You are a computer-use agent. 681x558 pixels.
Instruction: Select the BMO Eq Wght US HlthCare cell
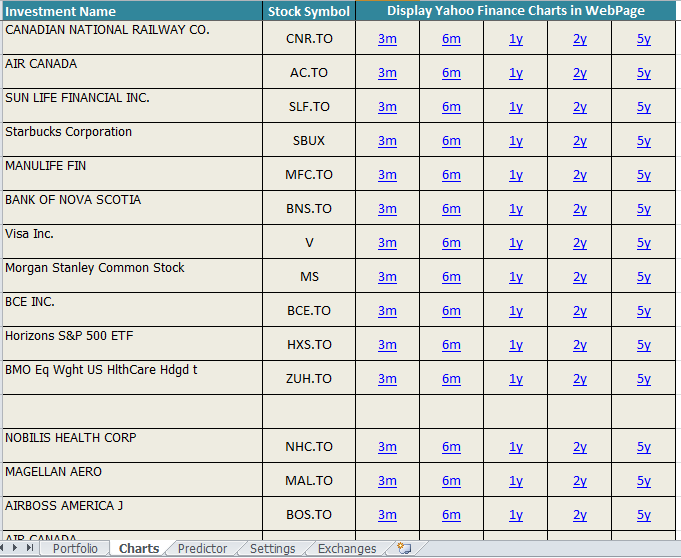point(132,377)
